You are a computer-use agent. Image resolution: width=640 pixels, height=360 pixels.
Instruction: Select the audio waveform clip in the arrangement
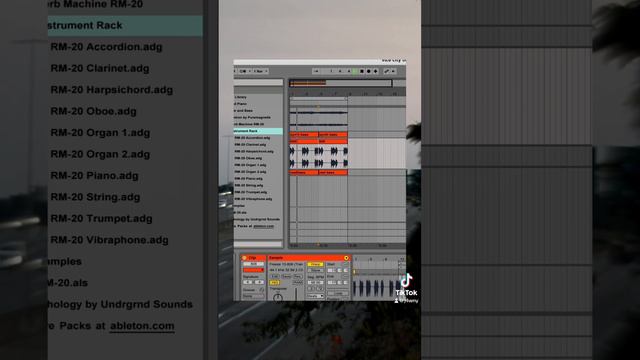pos(318,157)
